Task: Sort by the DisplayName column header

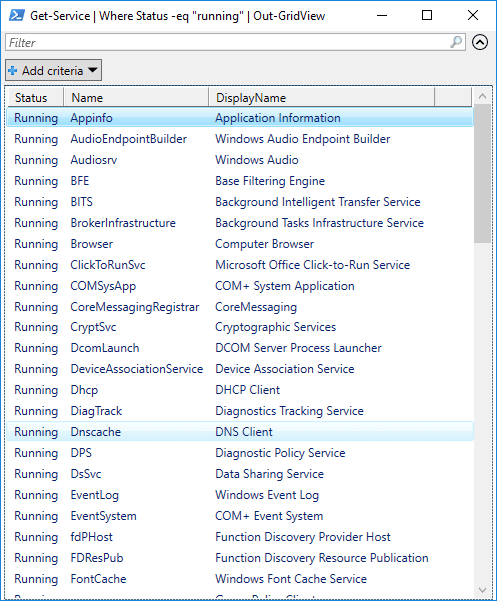Action: coord(322,97)
